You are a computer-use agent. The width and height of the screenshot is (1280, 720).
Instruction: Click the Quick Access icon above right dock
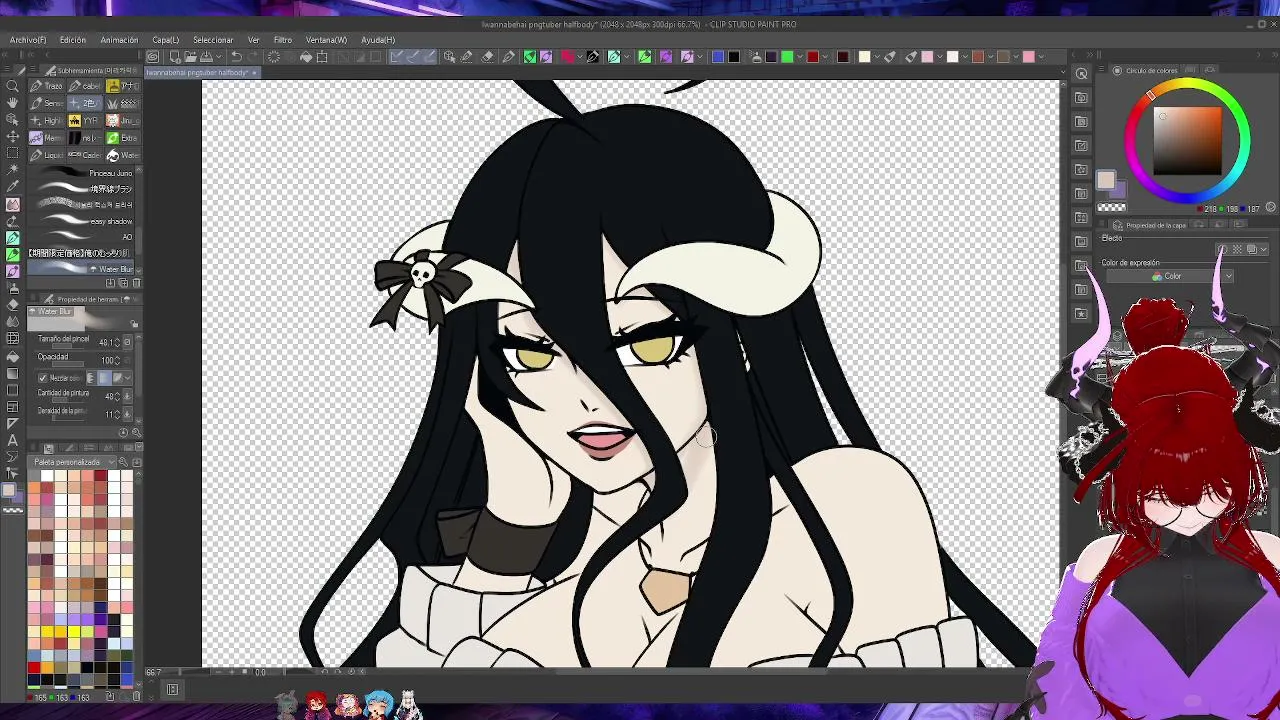1081,74
